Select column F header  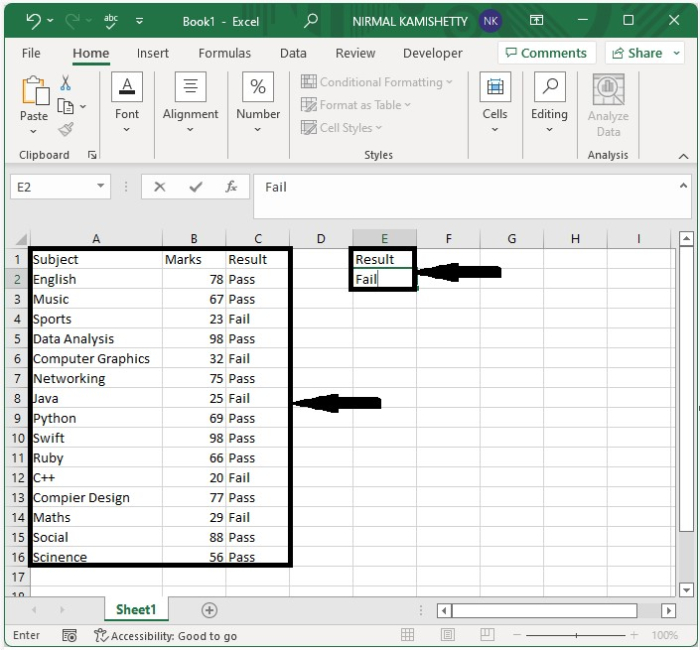[x=448, y=238]
